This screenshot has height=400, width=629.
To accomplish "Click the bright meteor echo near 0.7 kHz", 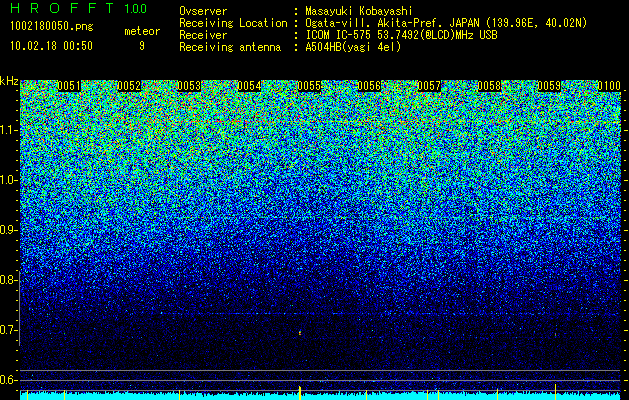I will coord(300,333).
